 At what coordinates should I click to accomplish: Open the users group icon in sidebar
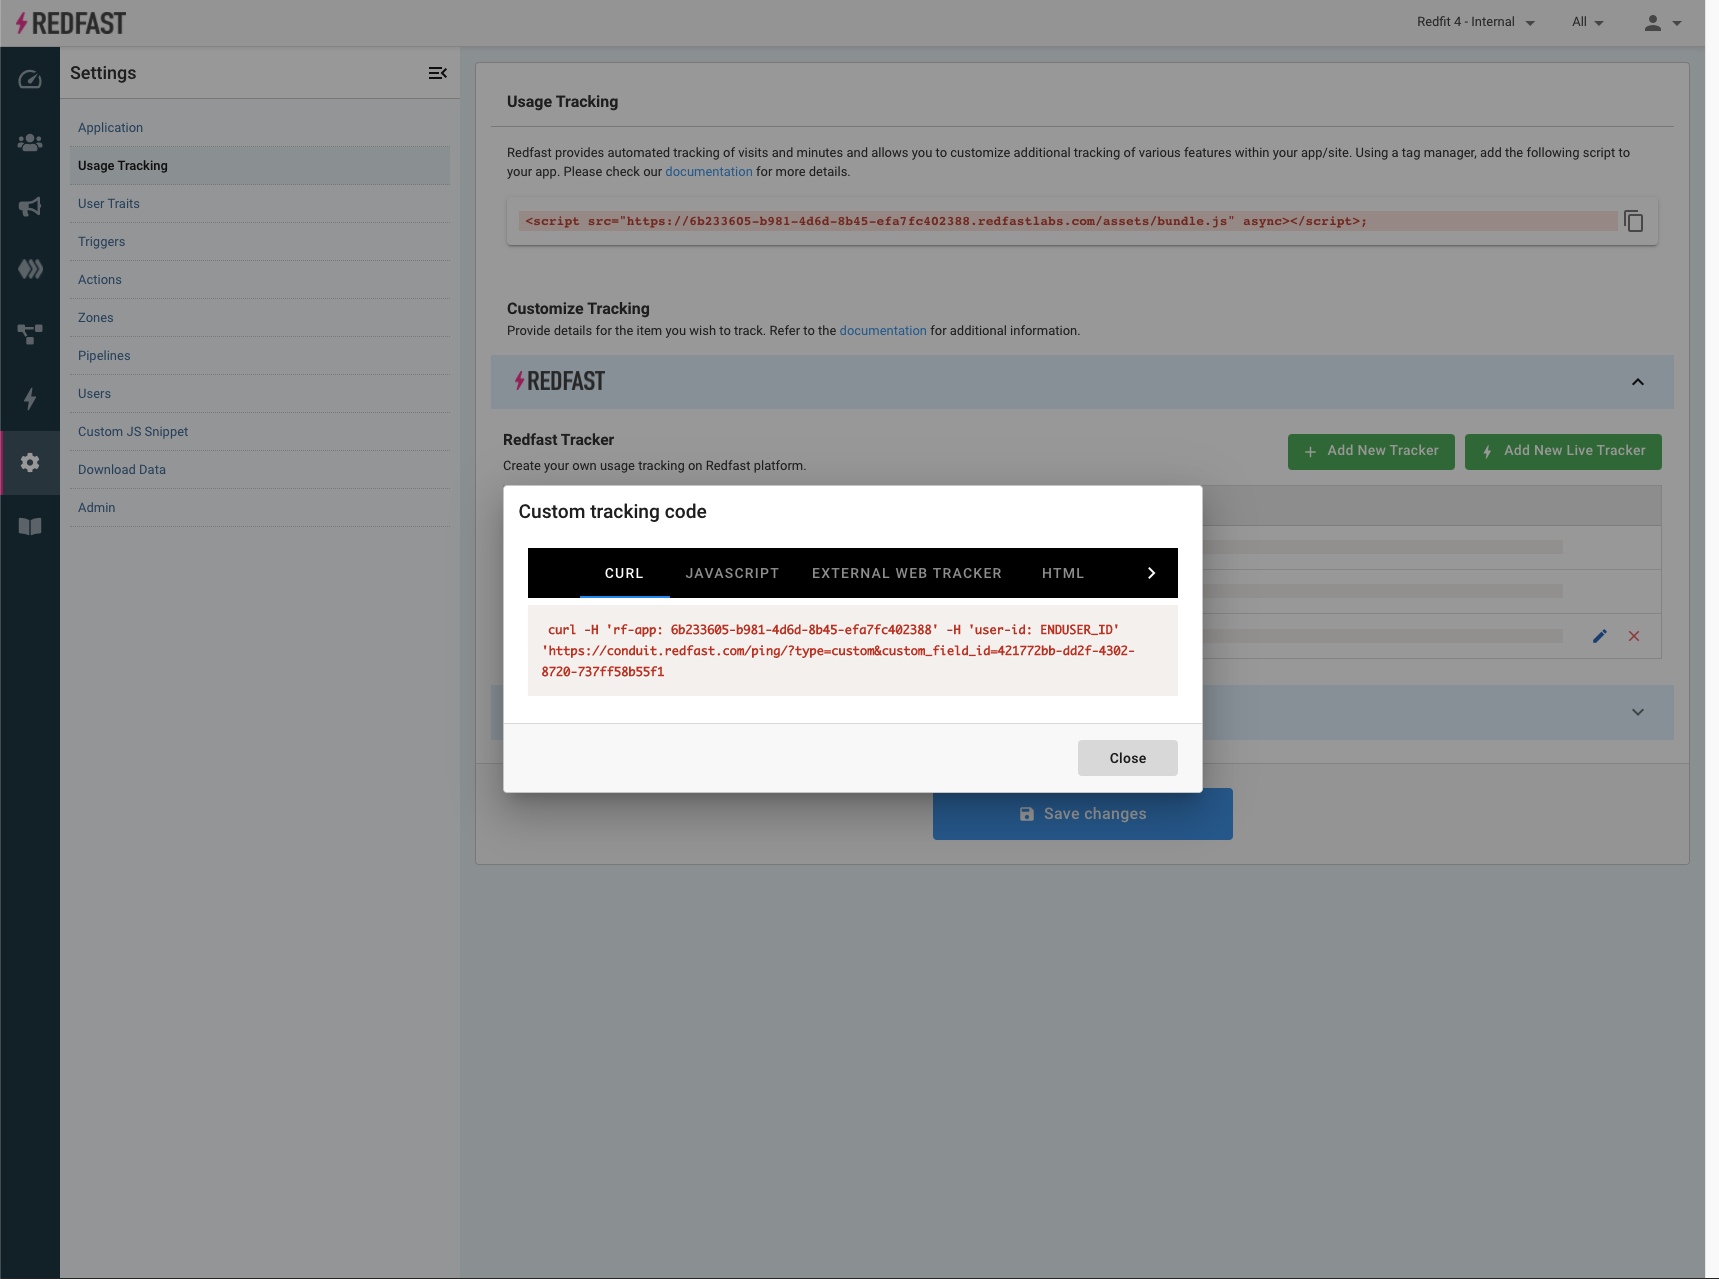30,143
